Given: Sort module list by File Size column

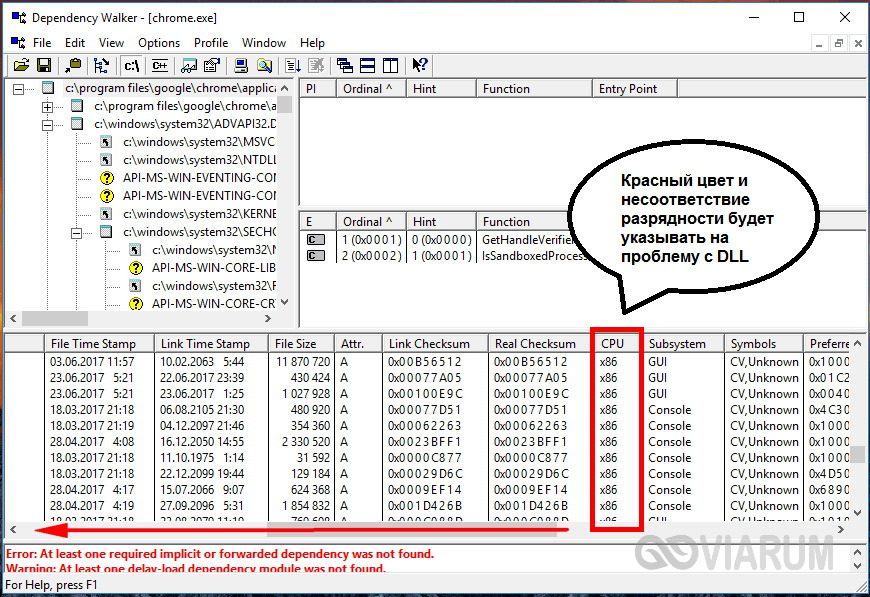Looking at the screenshot, I should (x=301, y=343).
